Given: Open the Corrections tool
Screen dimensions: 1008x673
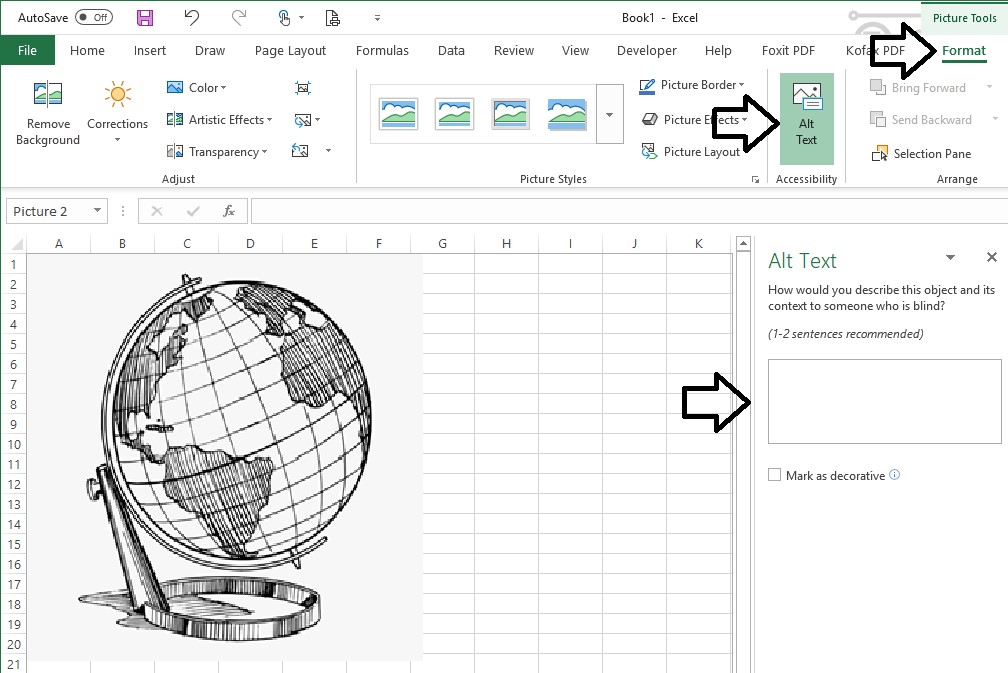Looking at the screenshot, I should tap(117, 110).
